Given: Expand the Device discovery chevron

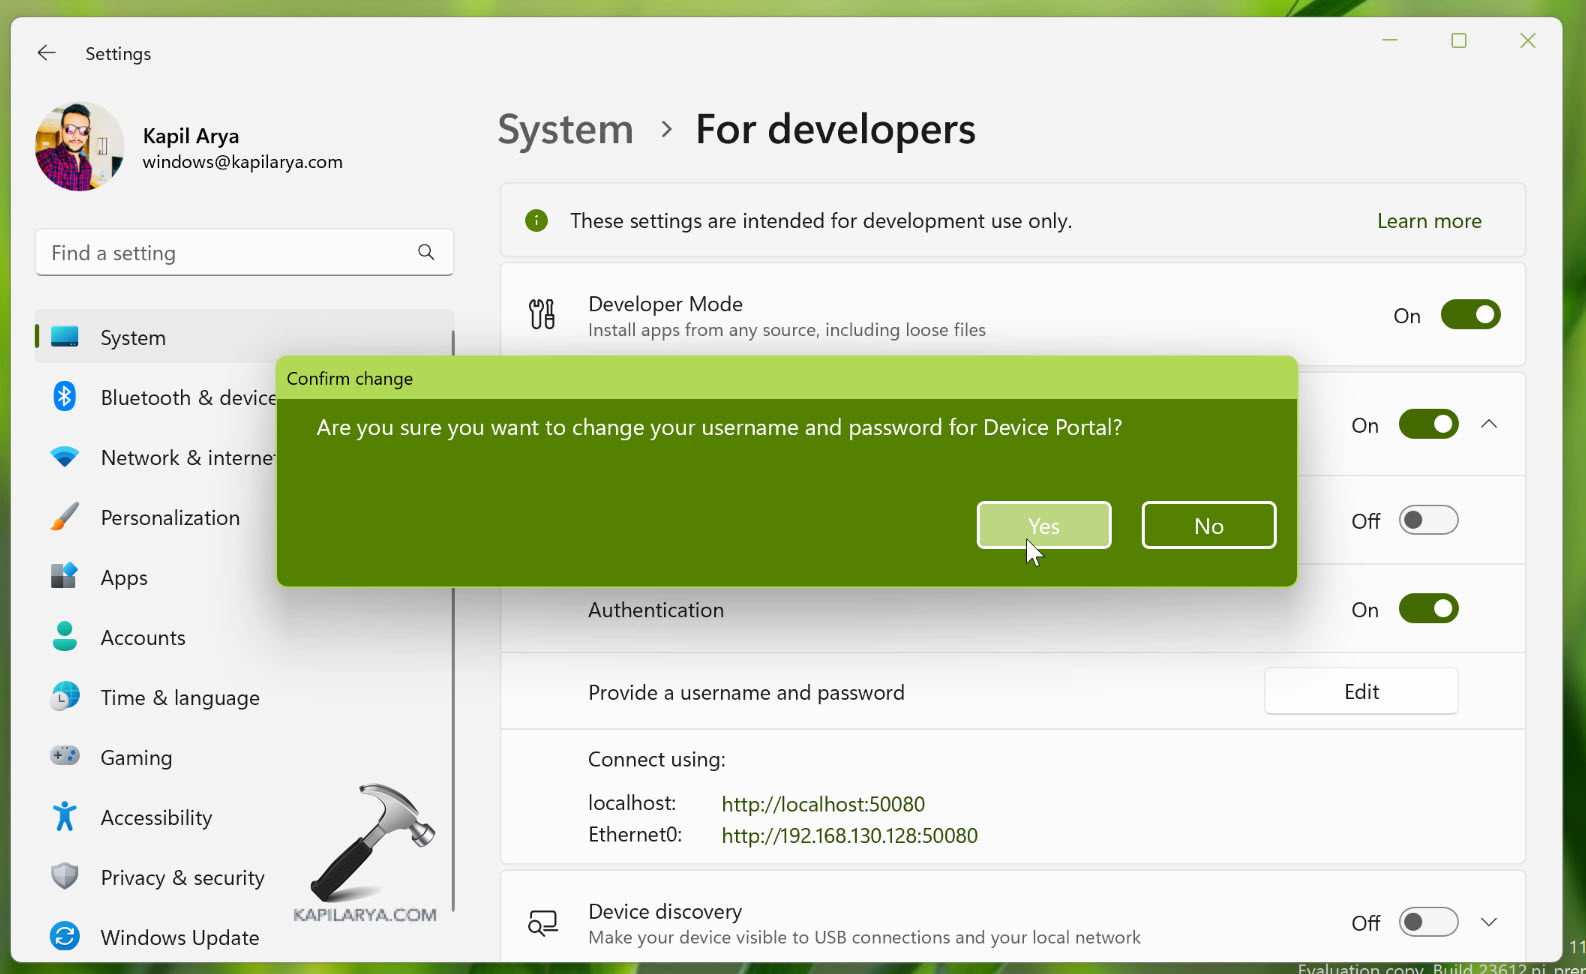Looking at the screenshot, I should (1489, 922).
